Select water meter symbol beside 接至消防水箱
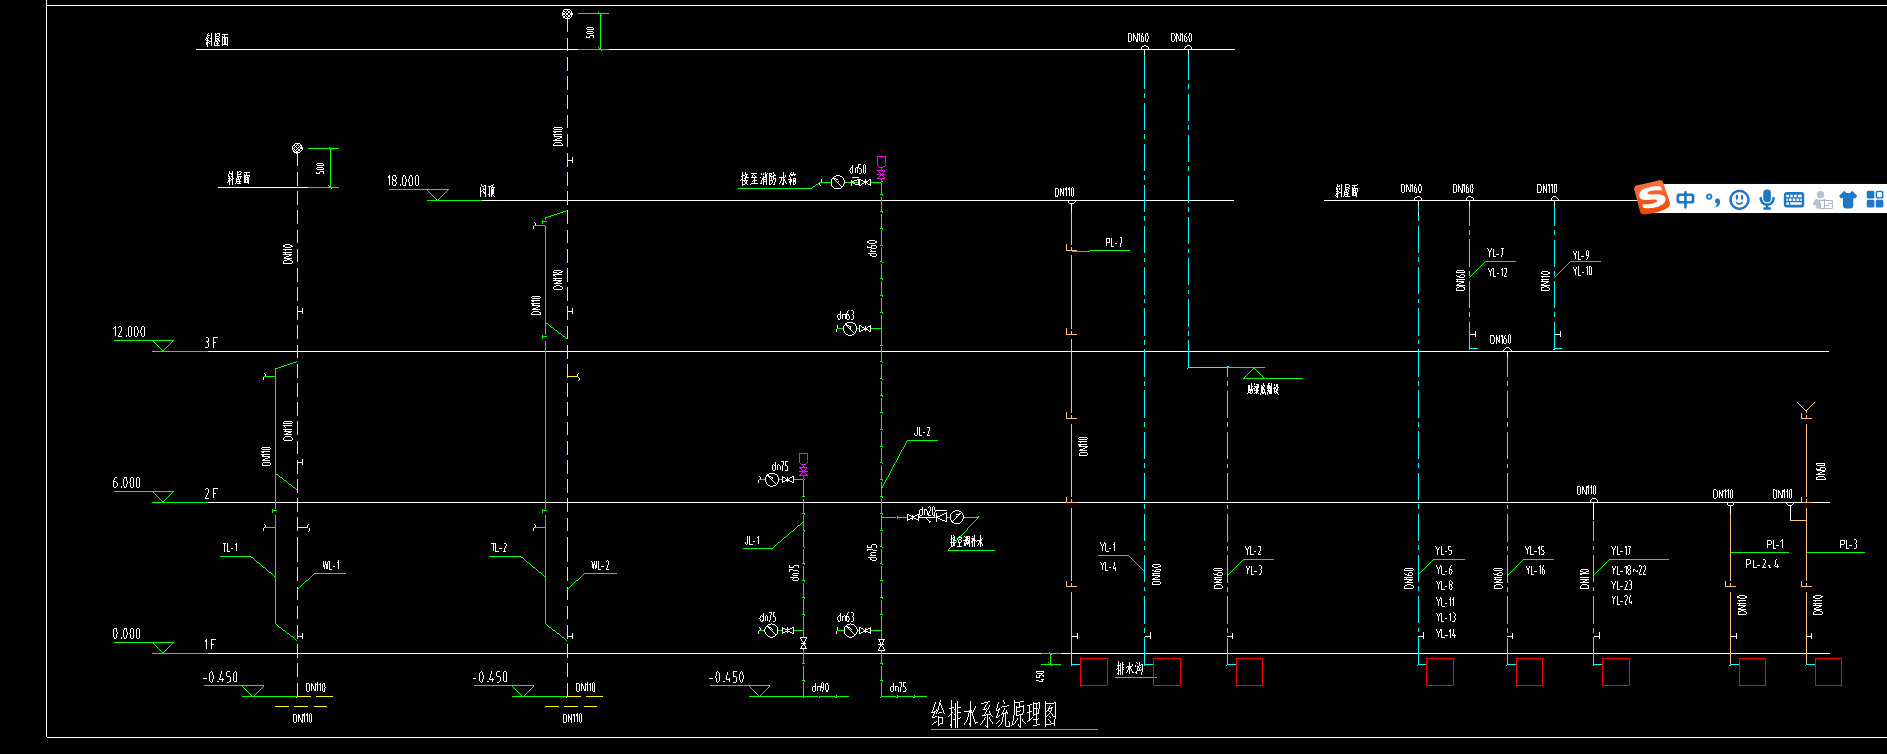This screenshot has width=1887, height=754. [x=838, y=182]
